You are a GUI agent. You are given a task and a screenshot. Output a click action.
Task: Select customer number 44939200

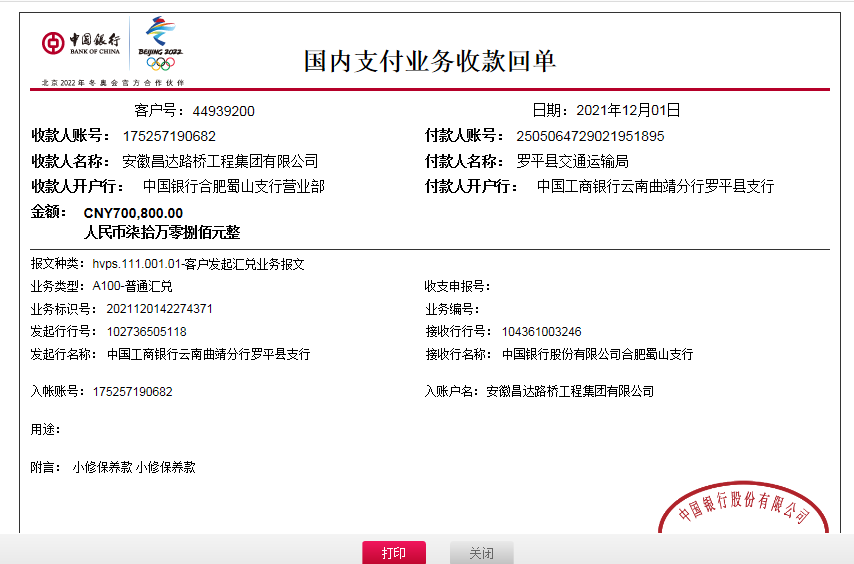(x=223, y=111)
